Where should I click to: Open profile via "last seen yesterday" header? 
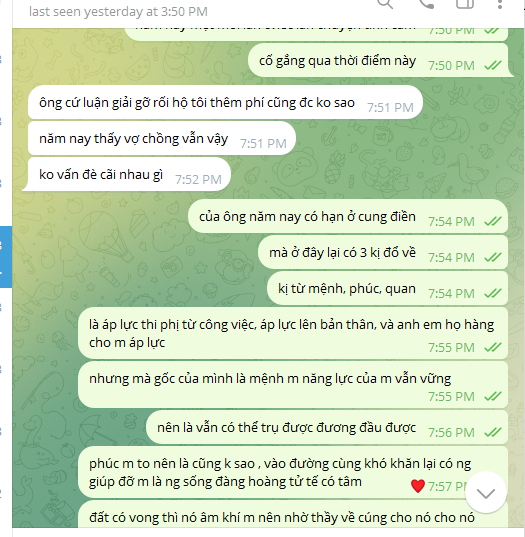(x=118, y=12)
